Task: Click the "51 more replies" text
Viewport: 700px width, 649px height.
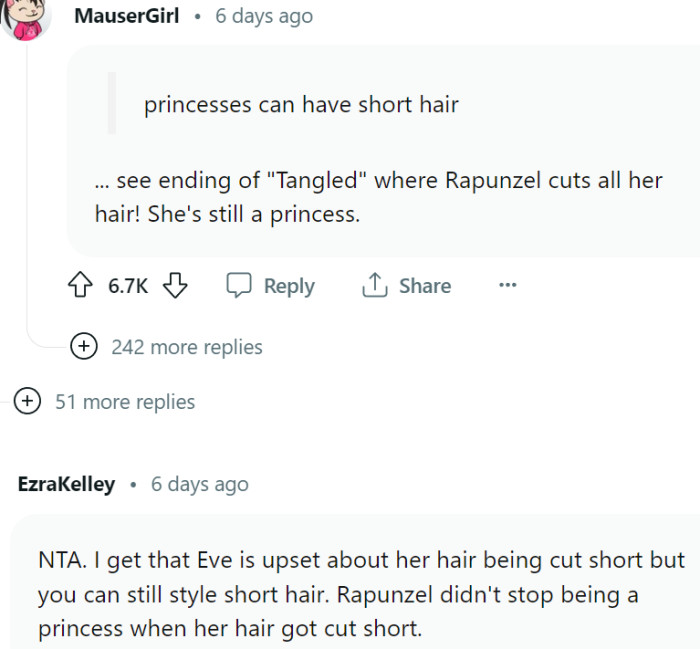Action: click(x=125, y=402)
